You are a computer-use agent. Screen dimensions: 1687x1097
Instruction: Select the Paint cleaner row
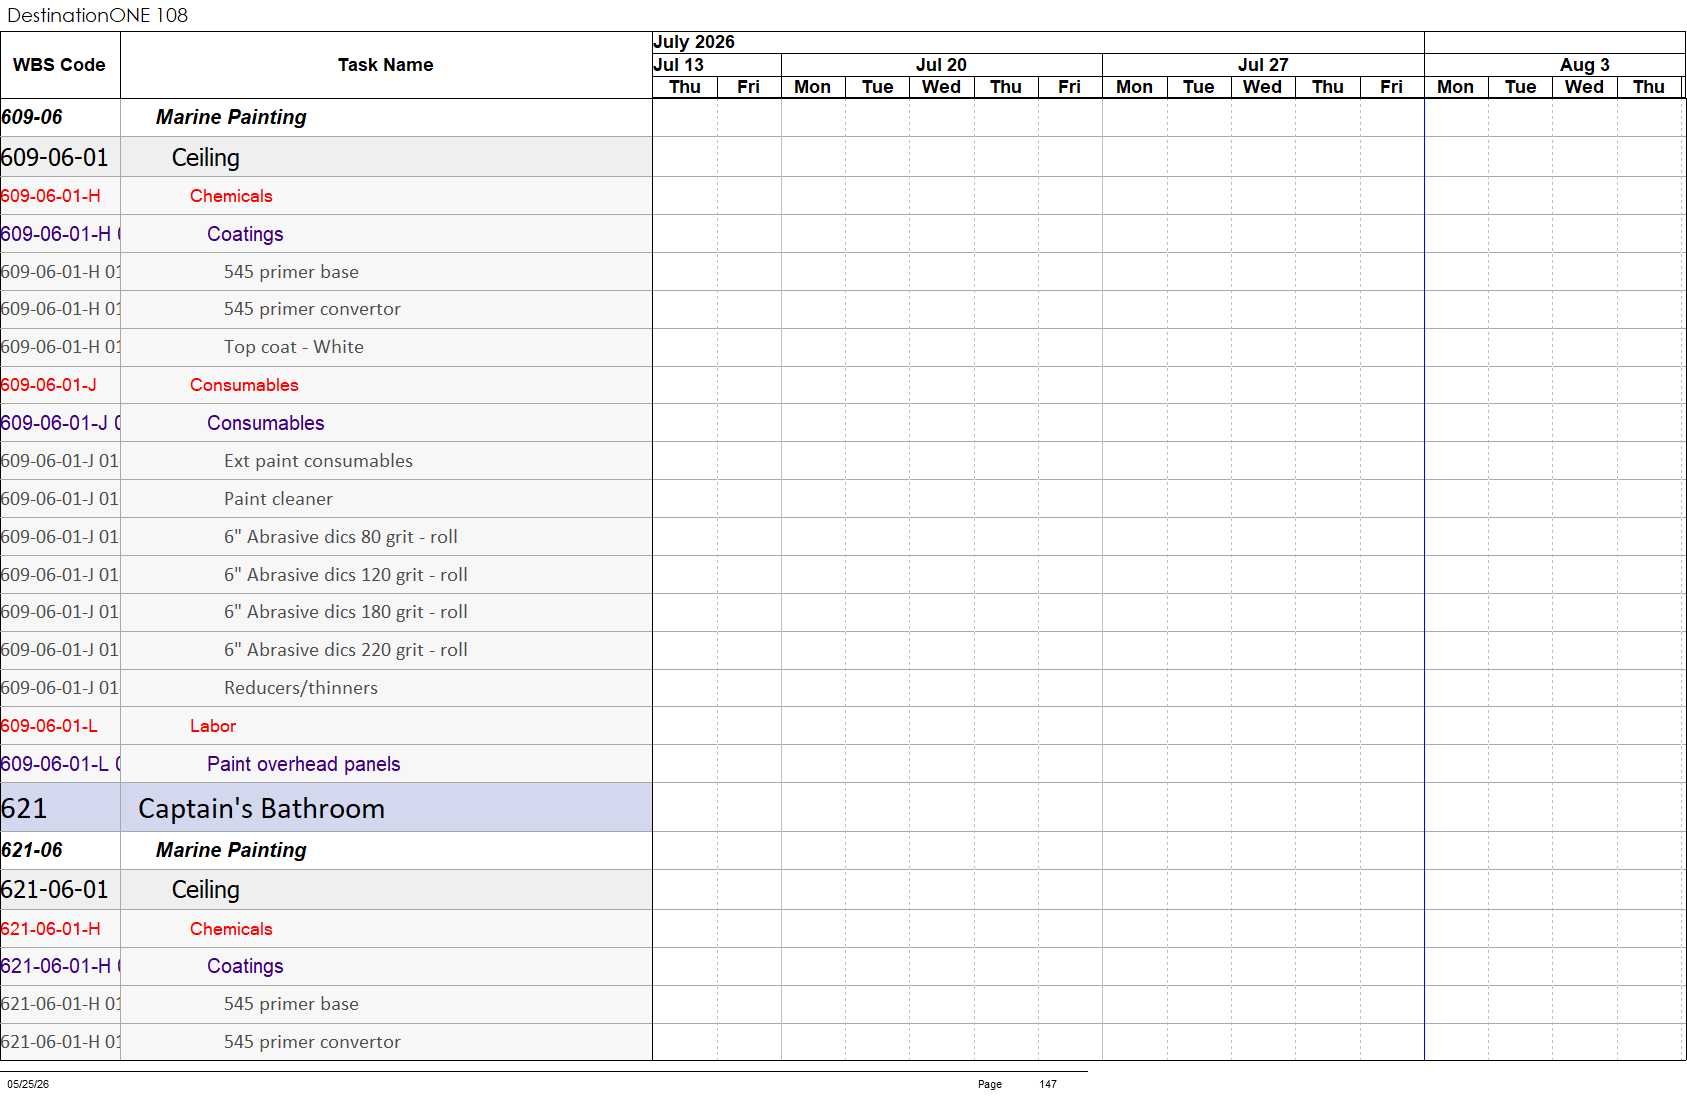326,499
